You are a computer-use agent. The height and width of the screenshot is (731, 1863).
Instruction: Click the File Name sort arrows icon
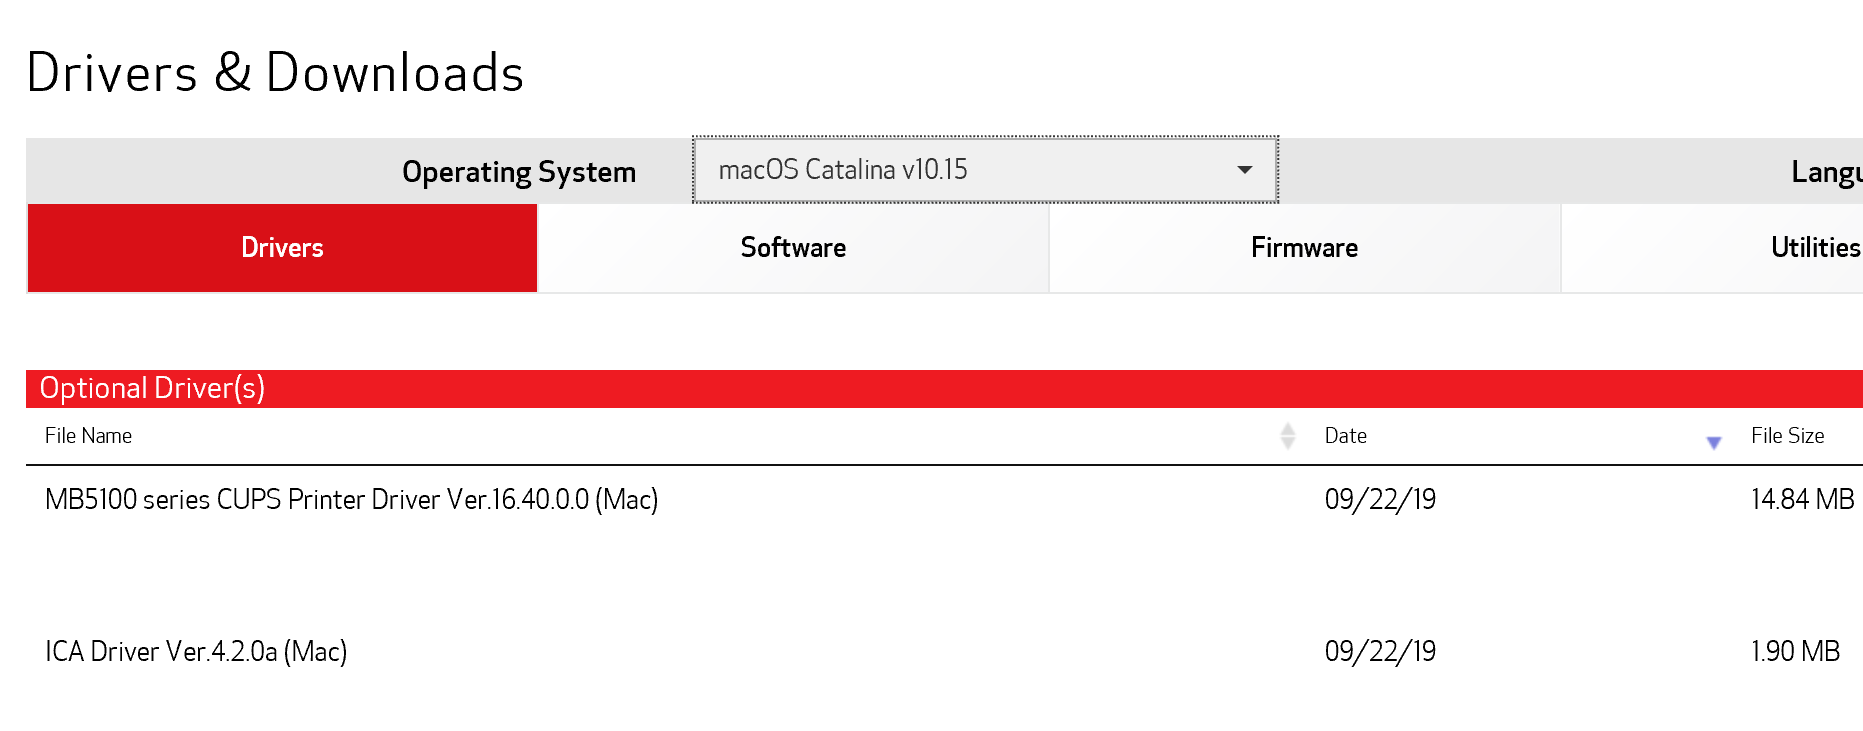tap(1288, 436)
